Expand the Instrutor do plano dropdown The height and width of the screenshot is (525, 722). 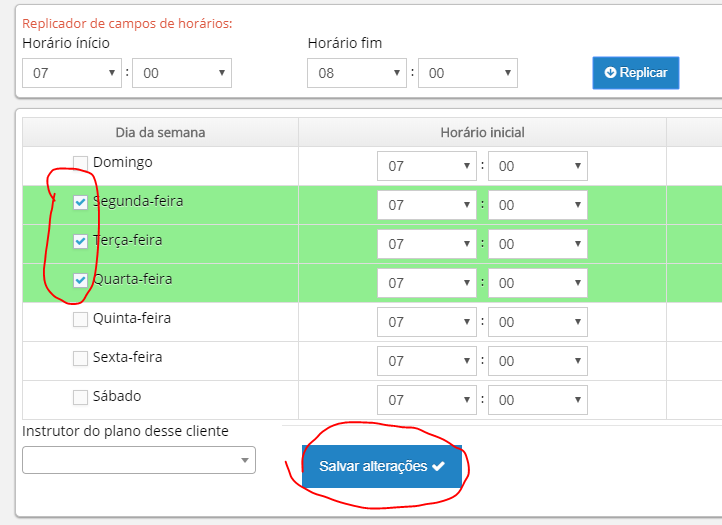pyautogui.click(x=139, y=460)
